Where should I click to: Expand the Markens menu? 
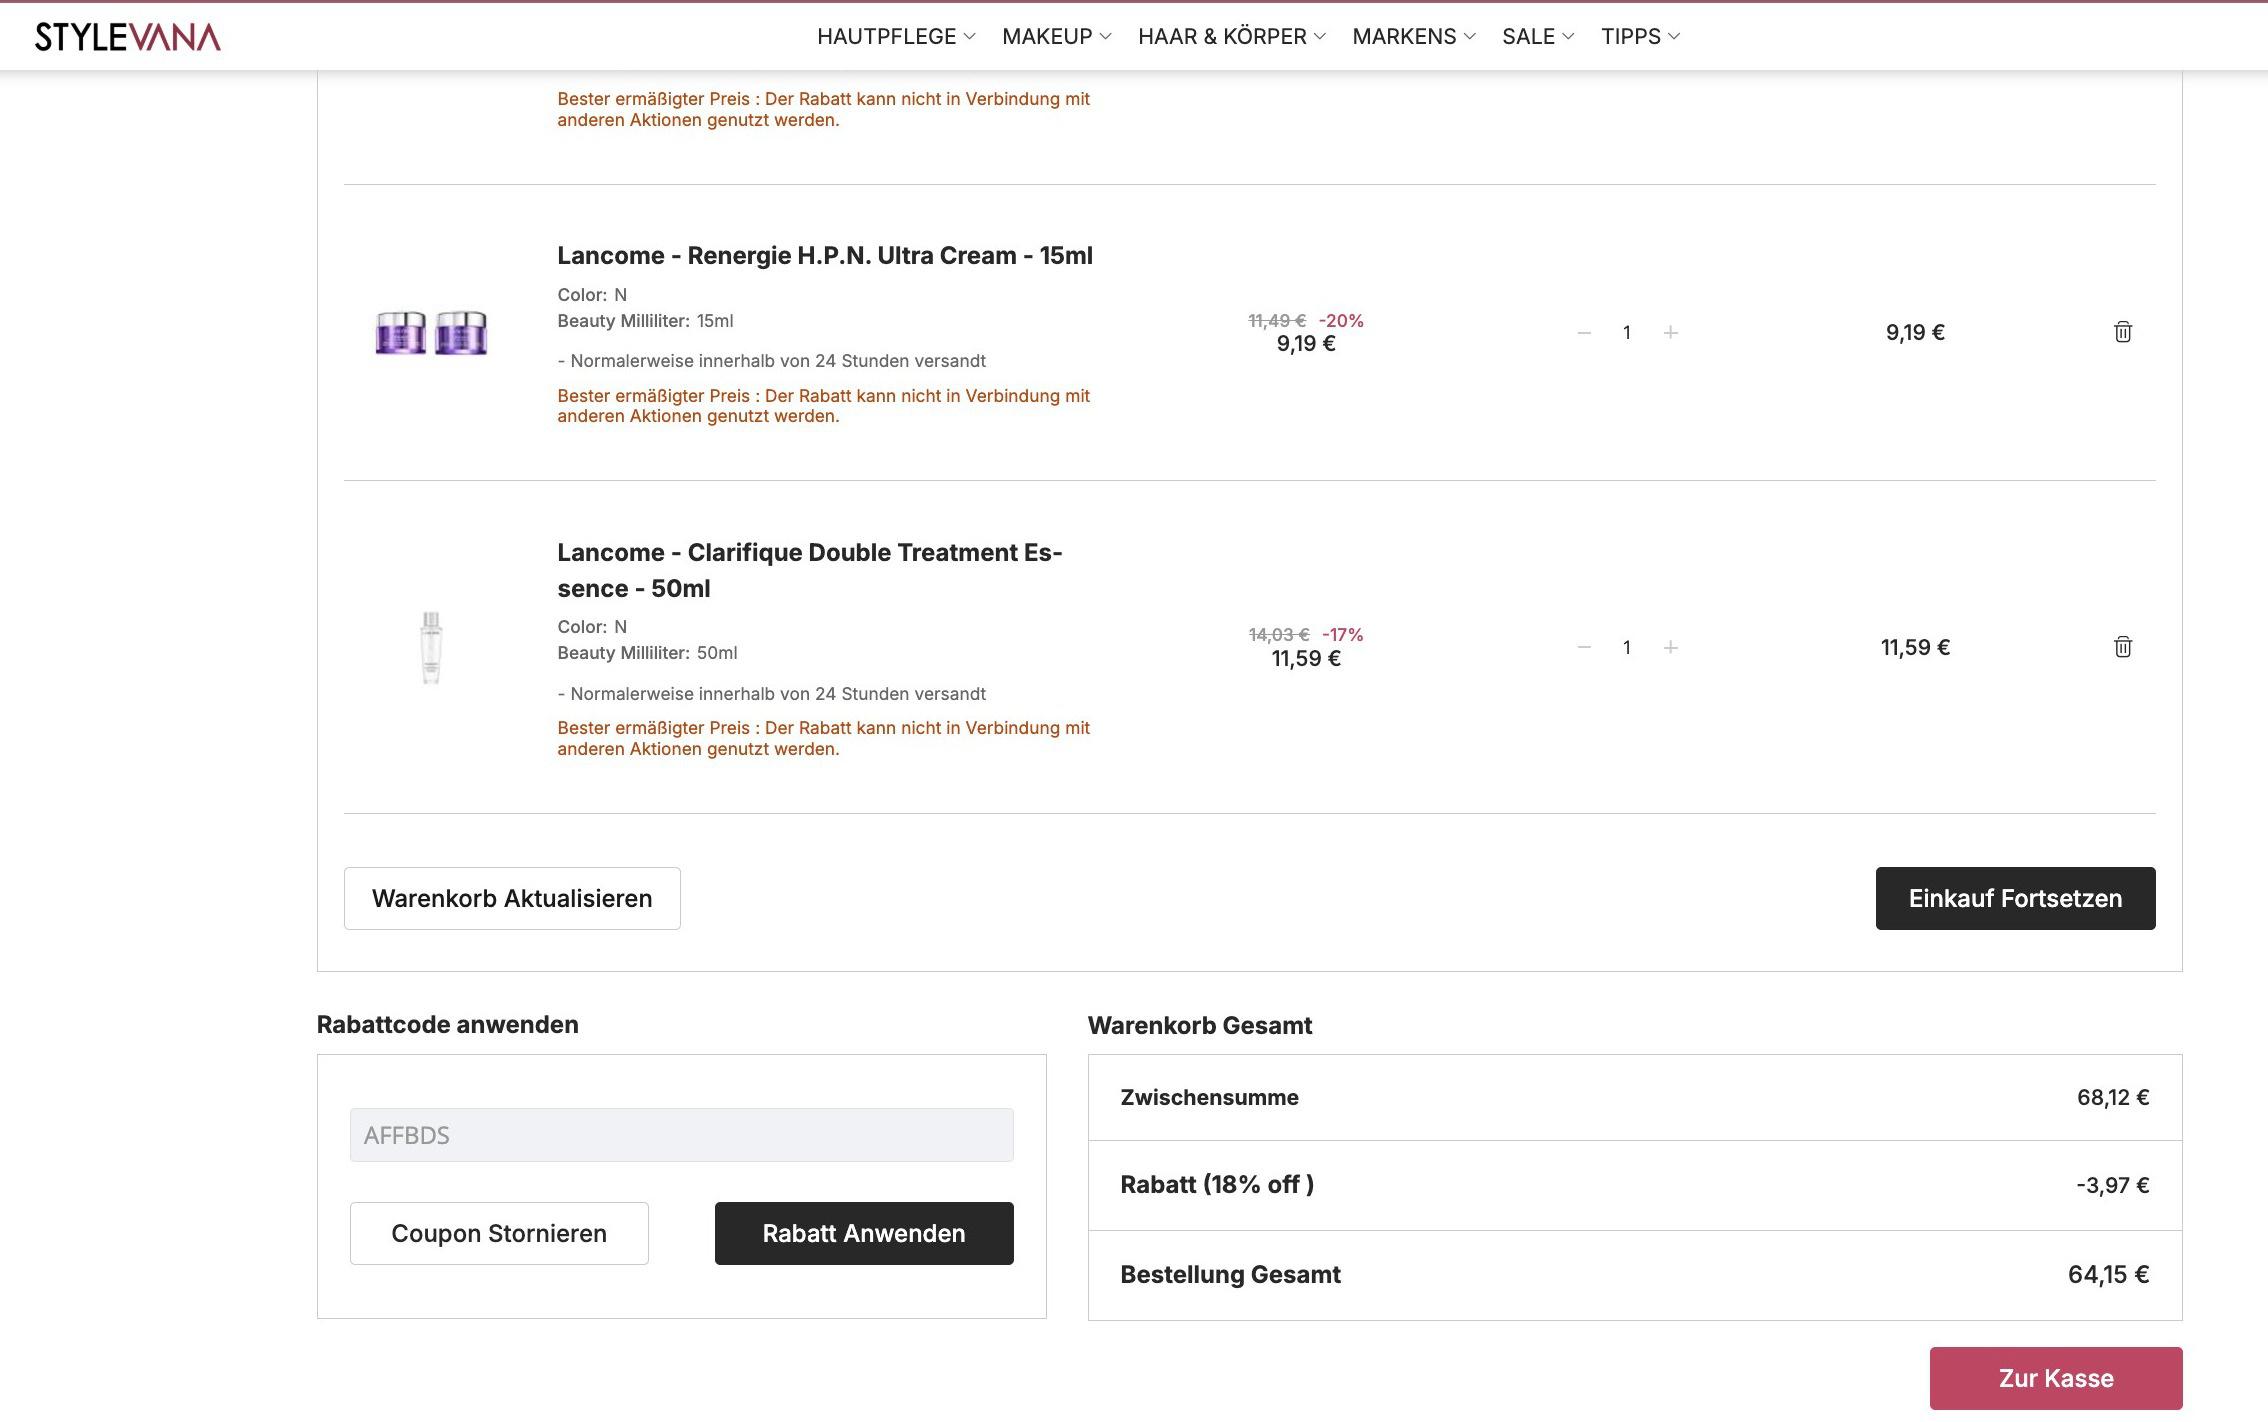coord(1414,37)
